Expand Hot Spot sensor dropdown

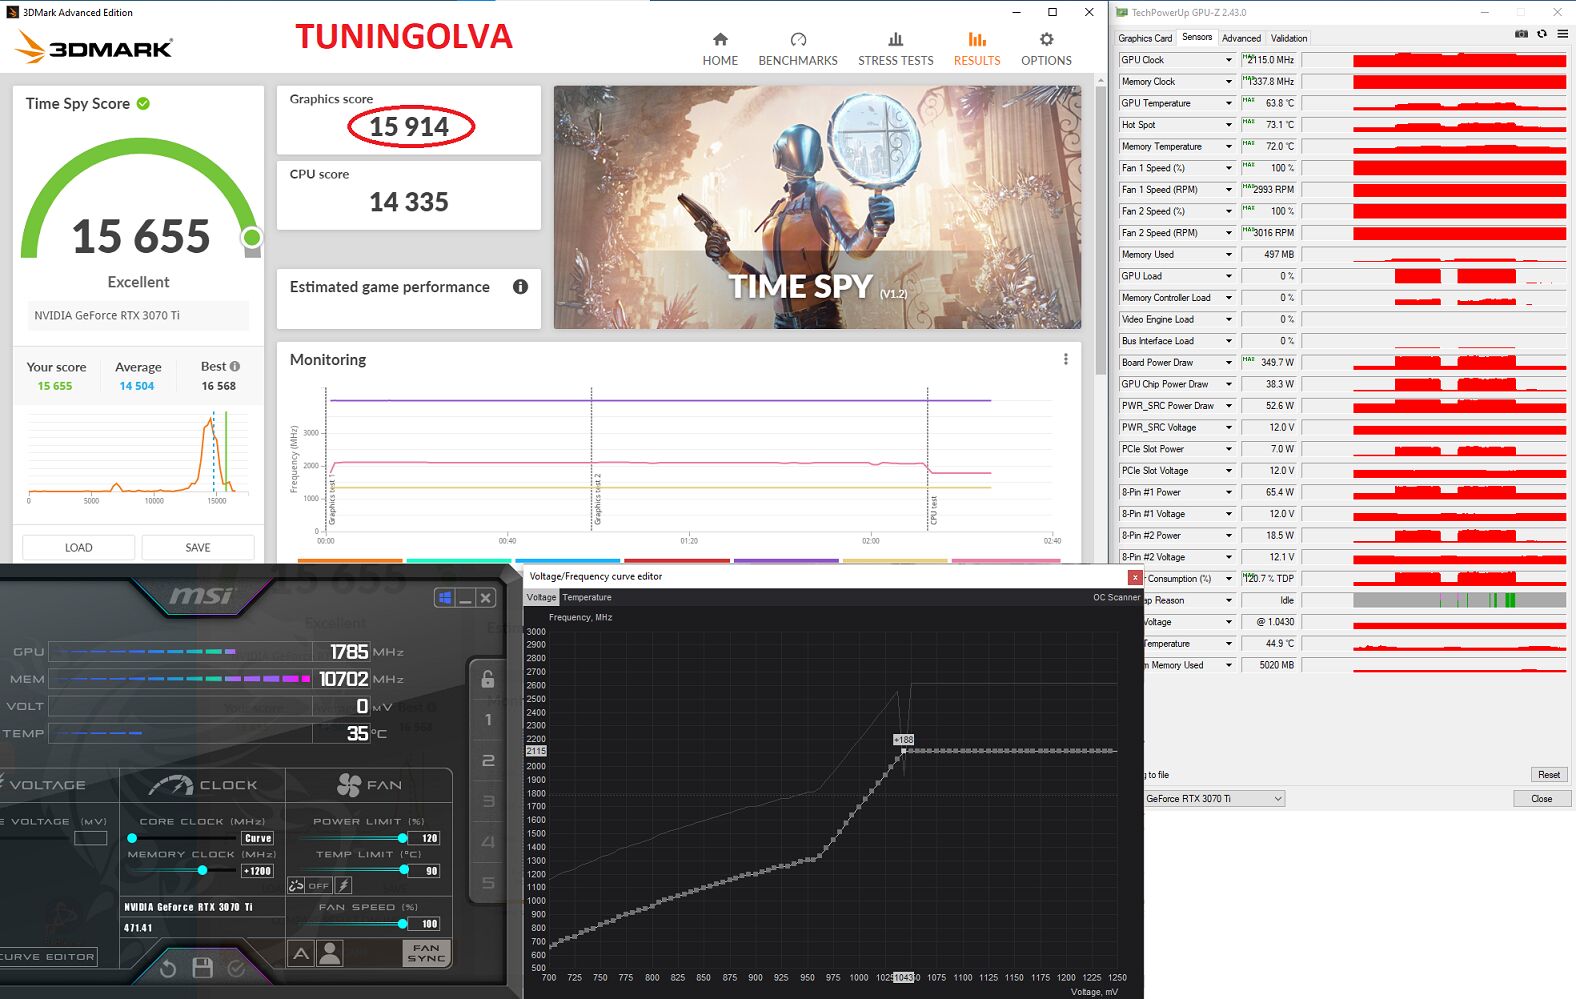[x=1229, y=125]
